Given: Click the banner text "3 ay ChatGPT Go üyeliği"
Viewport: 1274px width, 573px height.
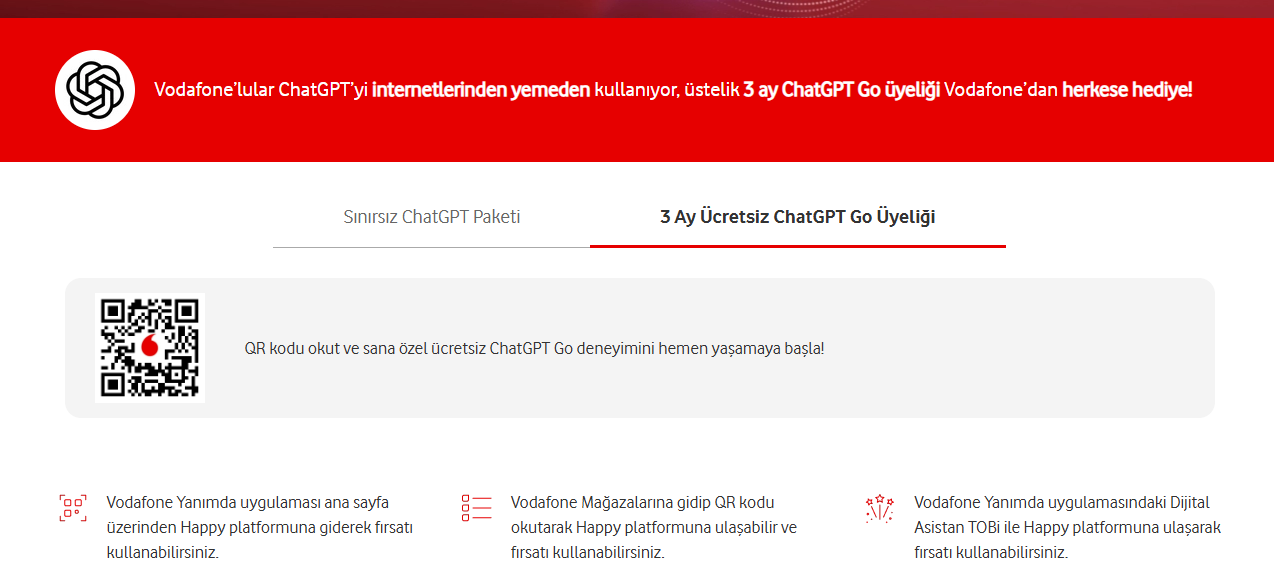Looking at the screenshot, I should [842, 90].
